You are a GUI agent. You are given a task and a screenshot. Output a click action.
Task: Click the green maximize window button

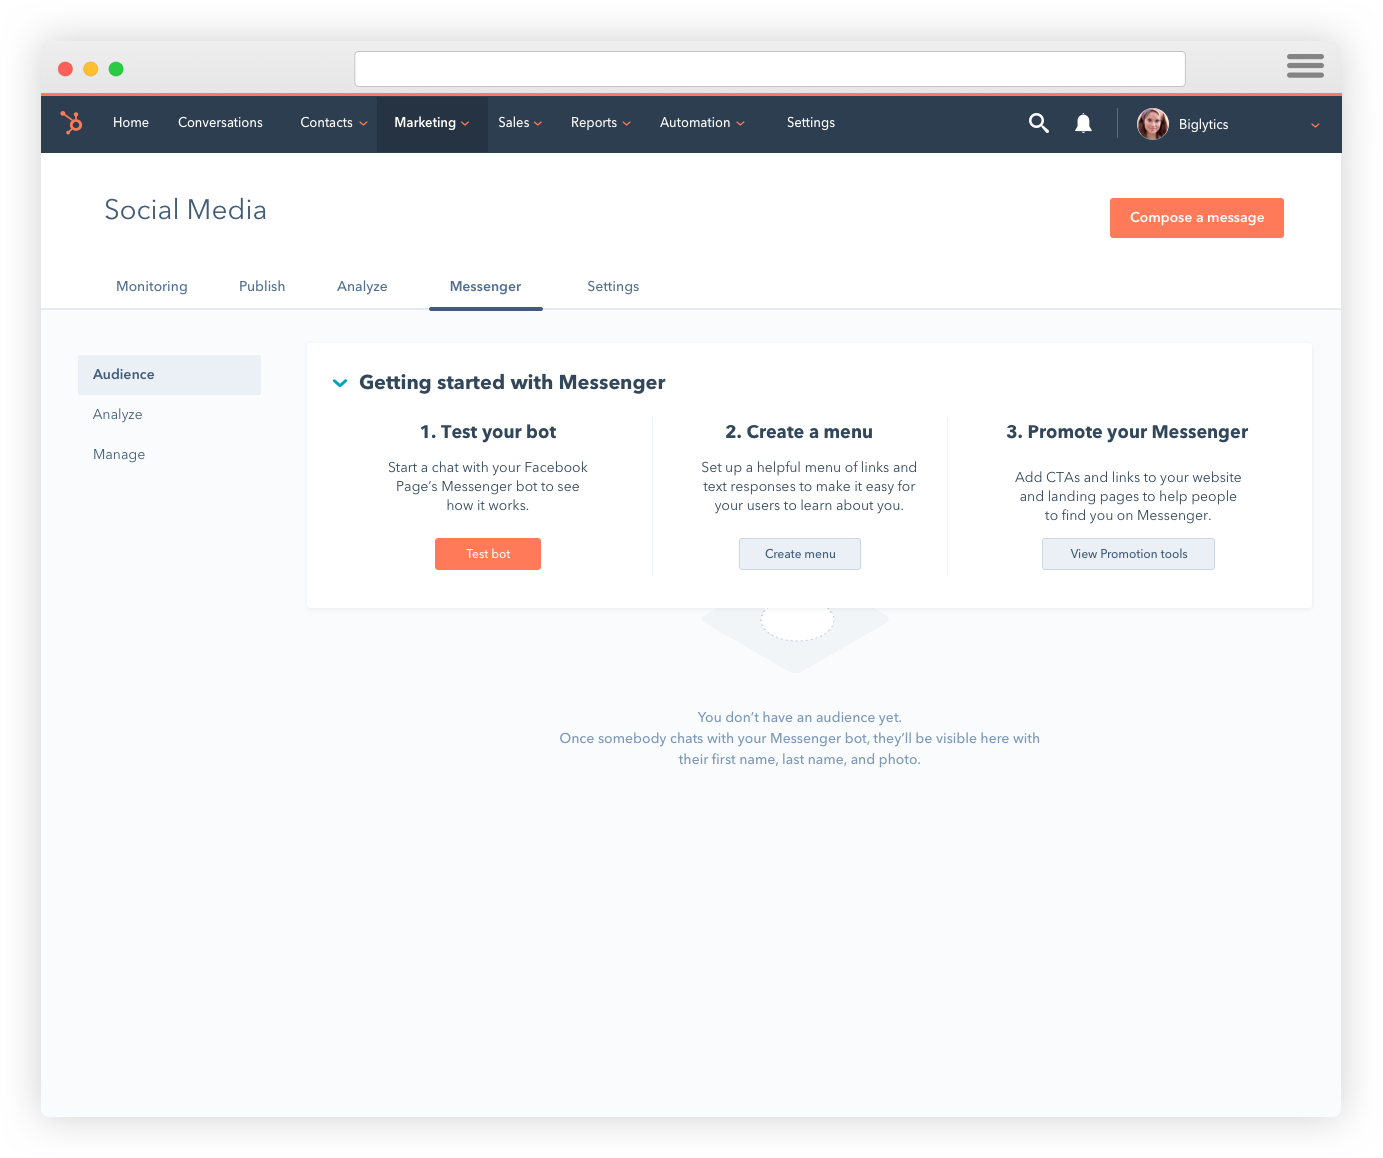[116, 69]
